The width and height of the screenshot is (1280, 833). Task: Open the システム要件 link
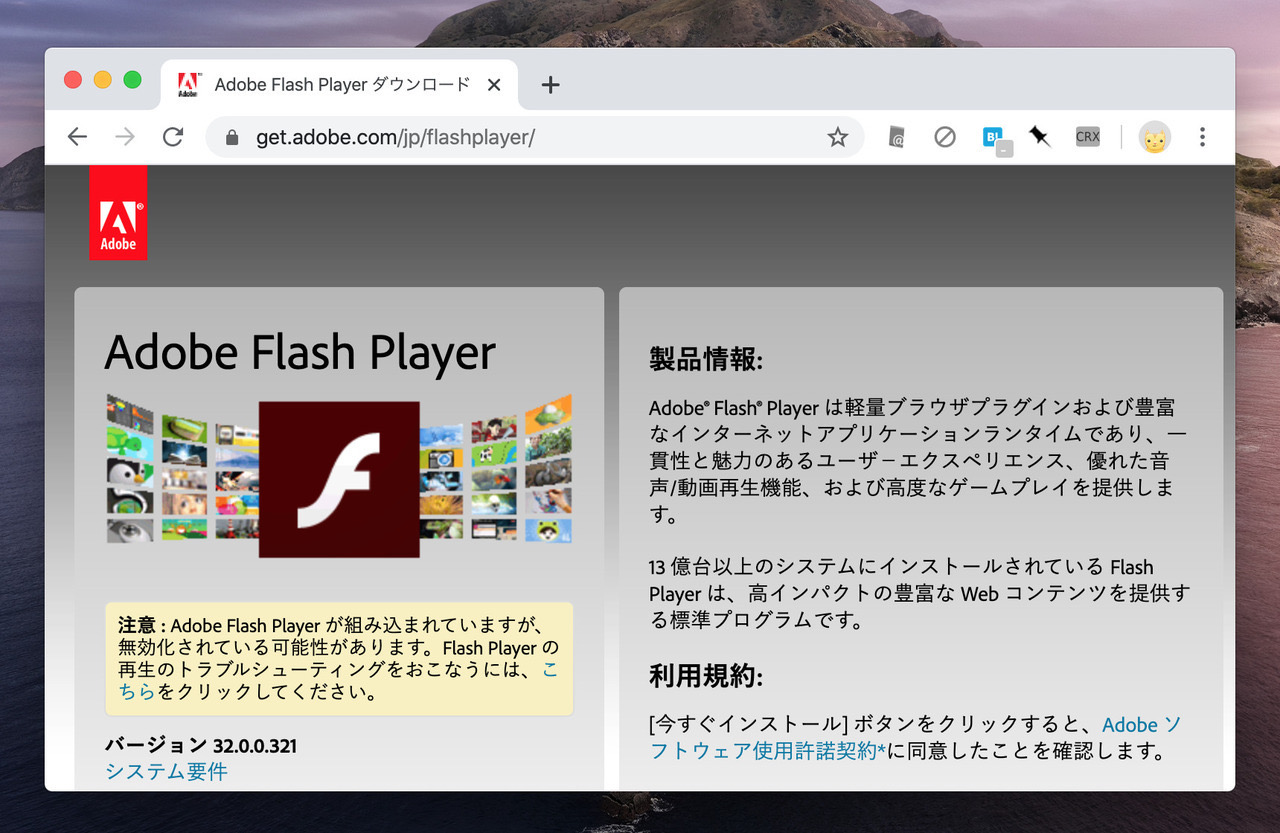click(x=166, y=771)
